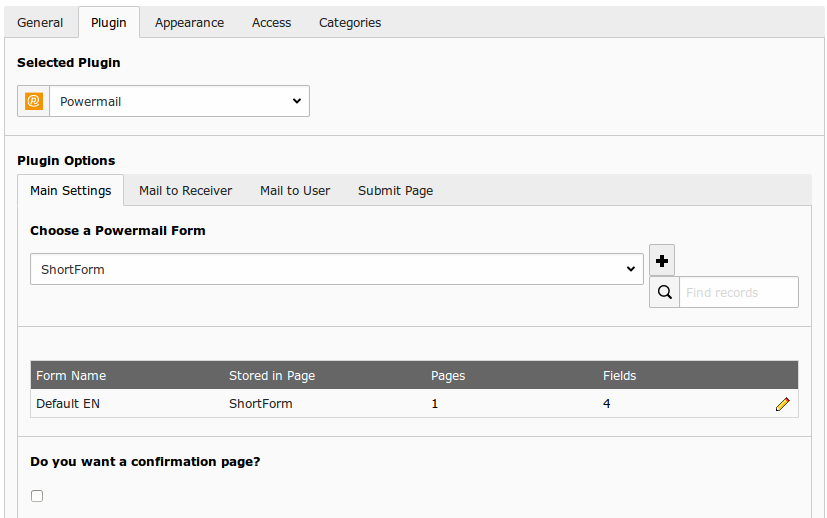
Task: Show the Submit Page tab
Action: coord(396,190)
